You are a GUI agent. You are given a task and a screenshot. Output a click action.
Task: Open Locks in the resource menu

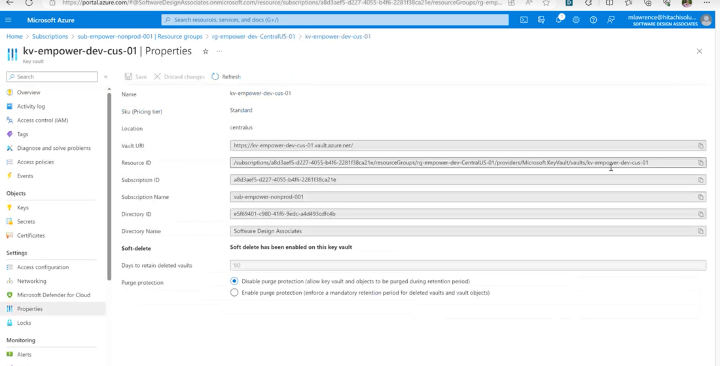pyautogui.click(x=24, y=323)
